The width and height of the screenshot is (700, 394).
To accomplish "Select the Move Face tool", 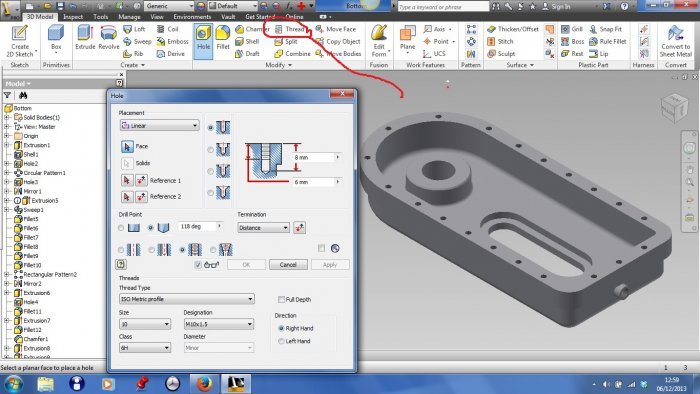I will (x=336, y=29).
